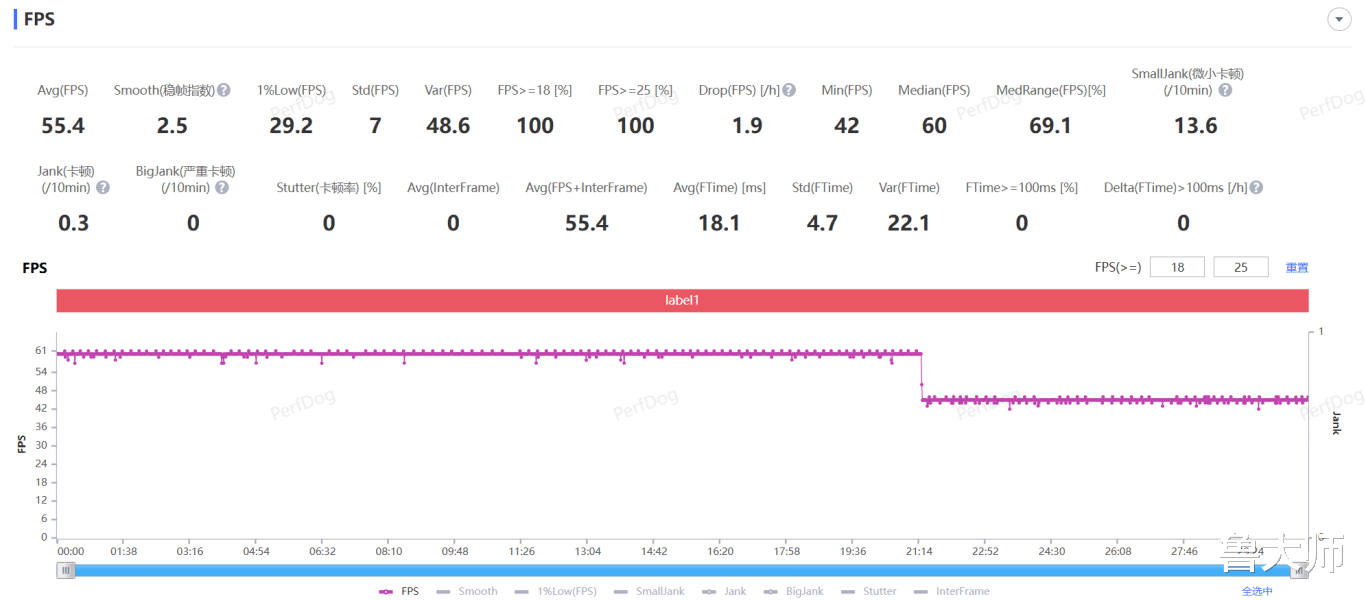
Task: Show Stutter series via legend
Action: pos(869,591)
